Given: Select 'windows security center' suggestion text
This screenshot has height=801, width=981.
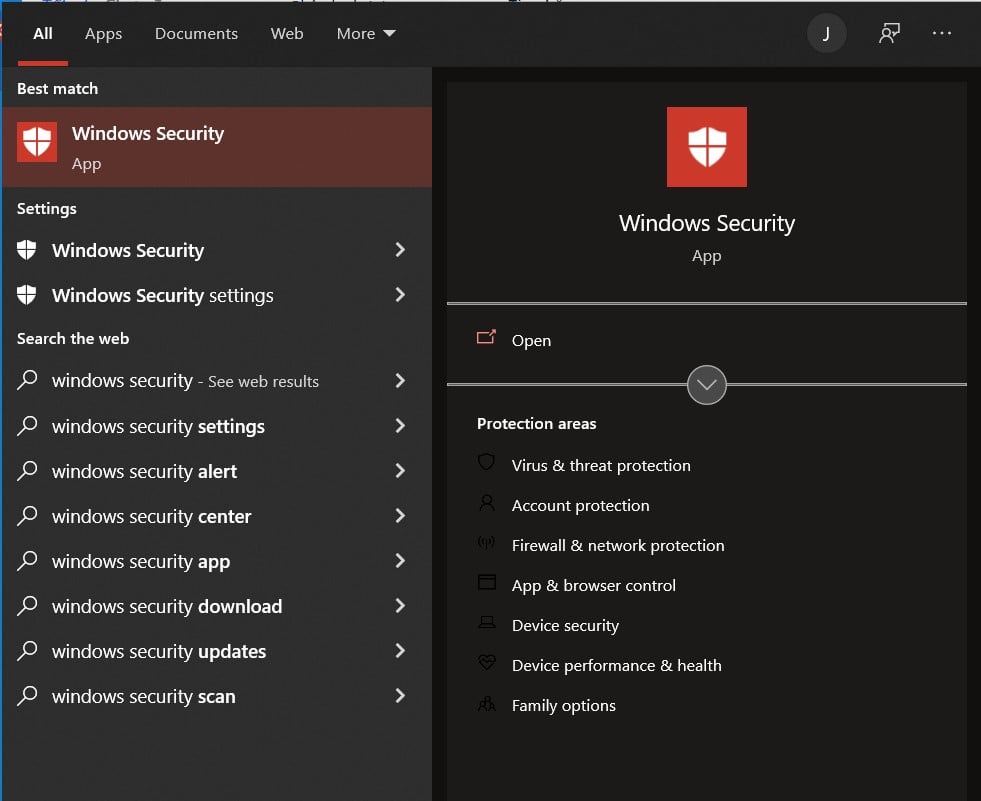Looking at the screenshot, I should coord(151,516).
